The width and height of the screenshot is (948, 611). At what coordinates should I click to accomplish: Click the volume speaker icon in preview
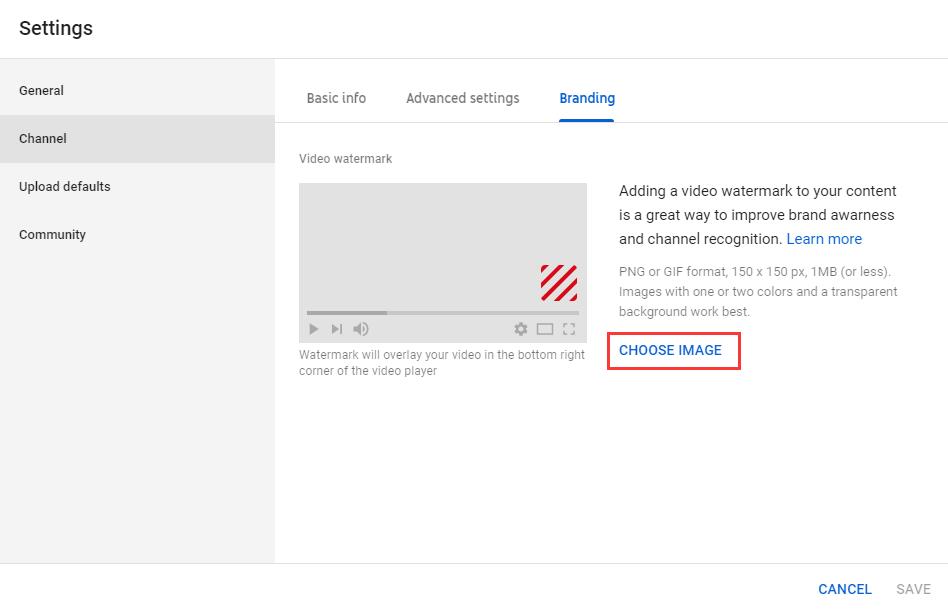coord(361,329)
